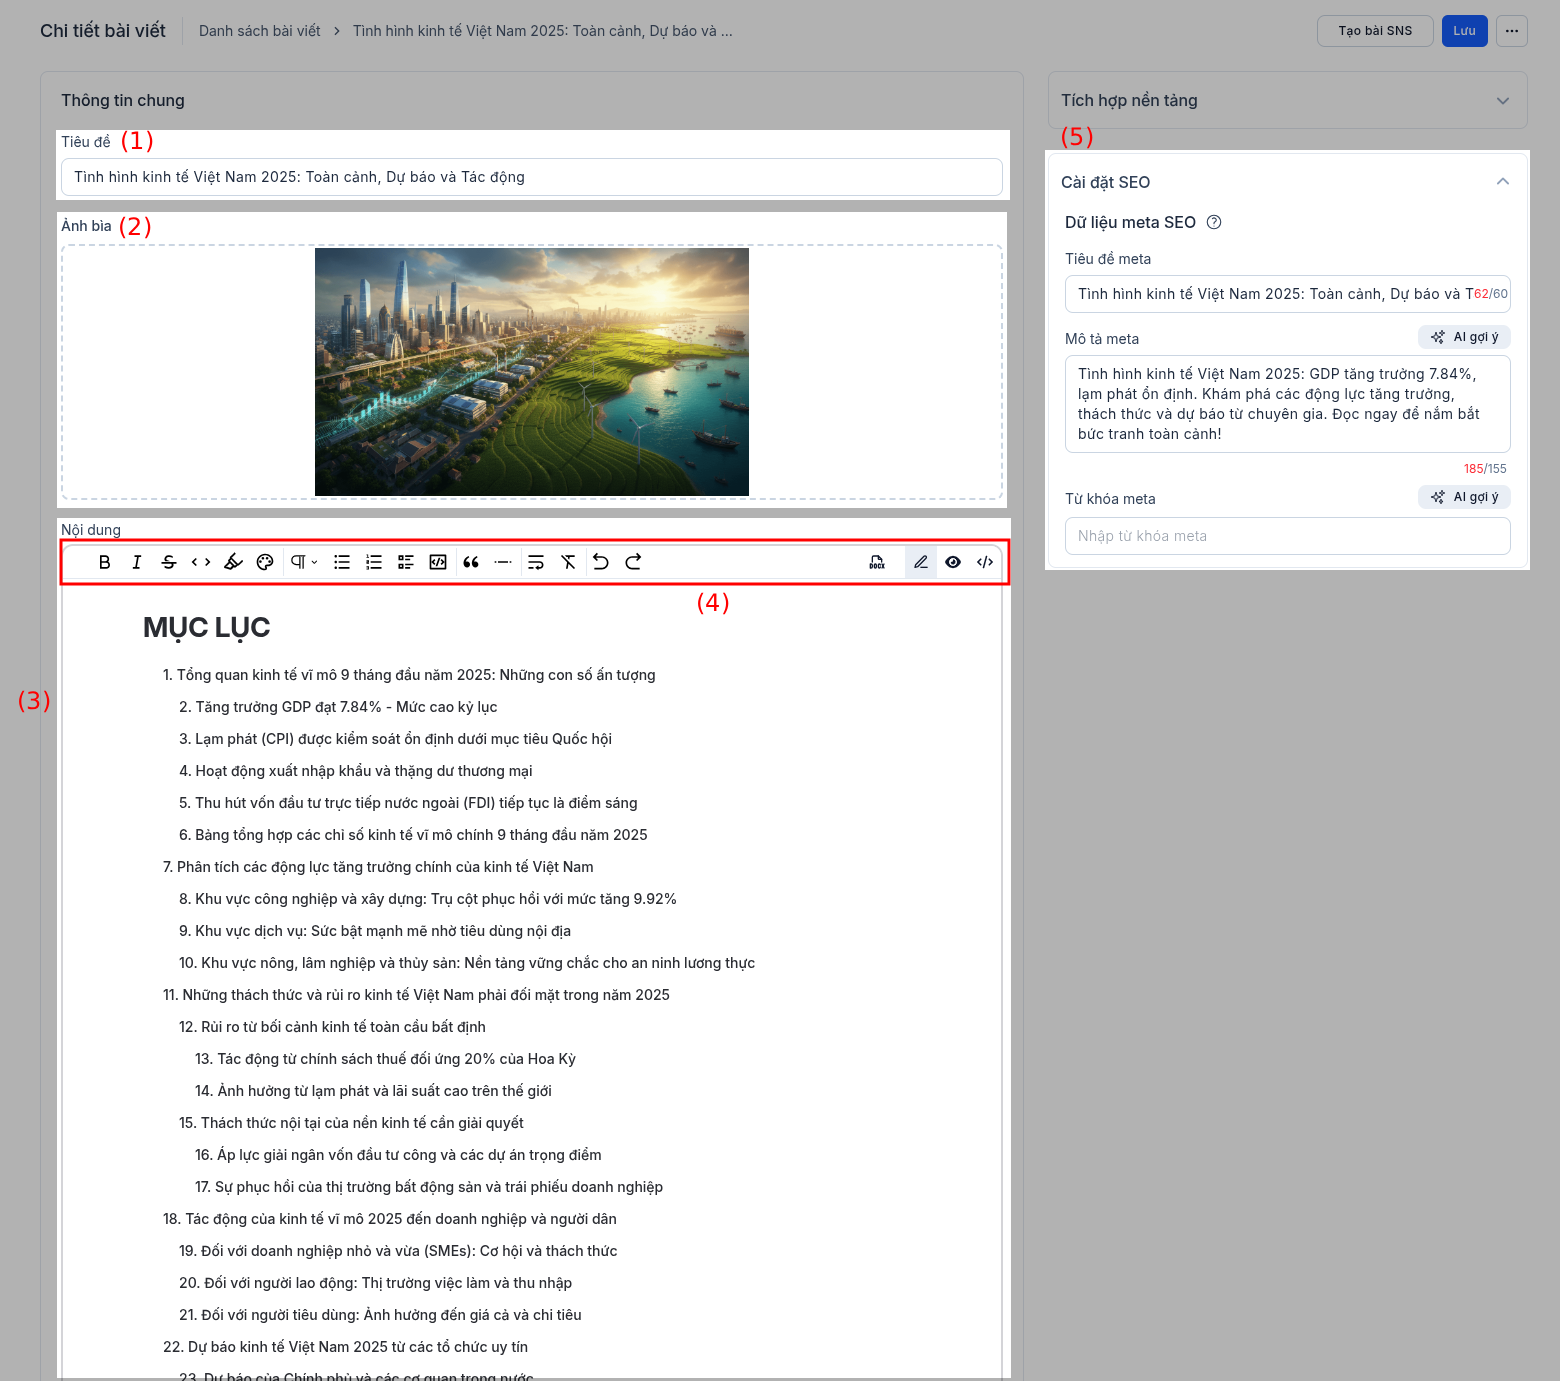The width and height of the screenshot is (1560, 1381).
Task: Toggle preview mode with eye icon
Action: [953, 562]
